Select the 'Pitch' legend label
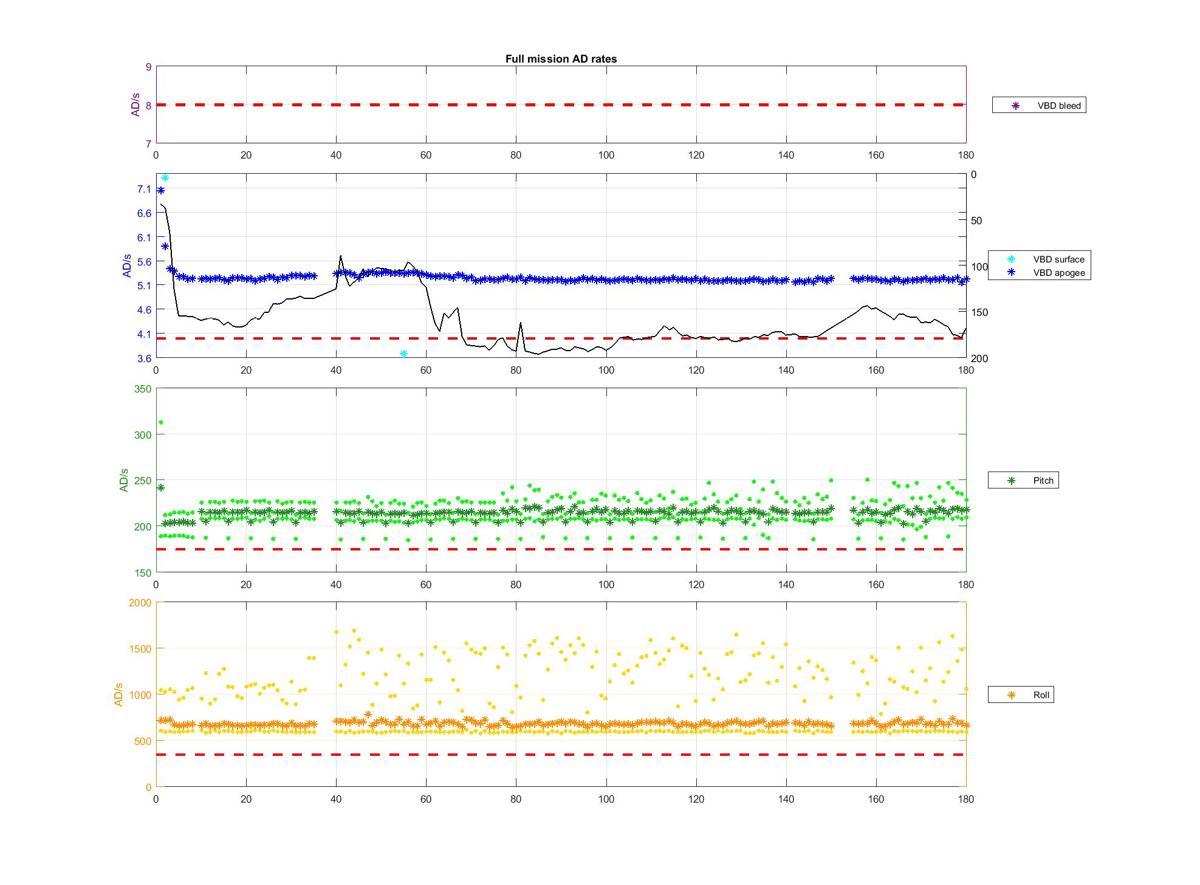Image resolution: width=1200 pixels, height=885 pixels. pos(1043,481)
